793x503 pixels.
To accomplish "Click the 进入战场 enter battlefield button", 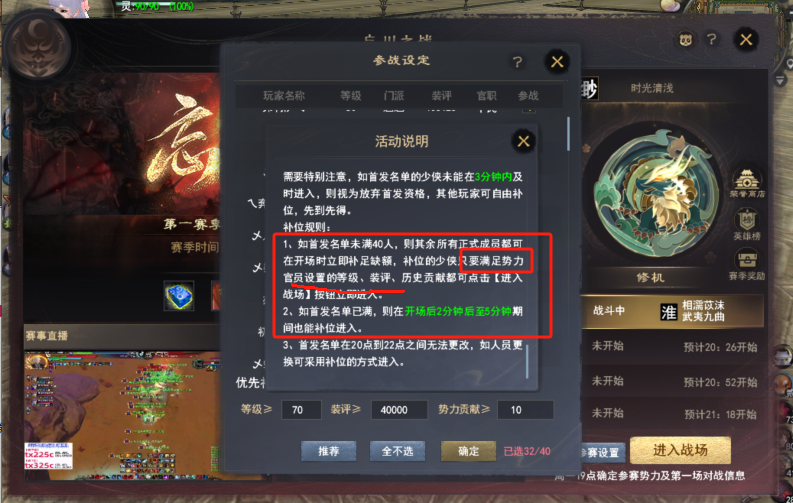I will [680, 450].
